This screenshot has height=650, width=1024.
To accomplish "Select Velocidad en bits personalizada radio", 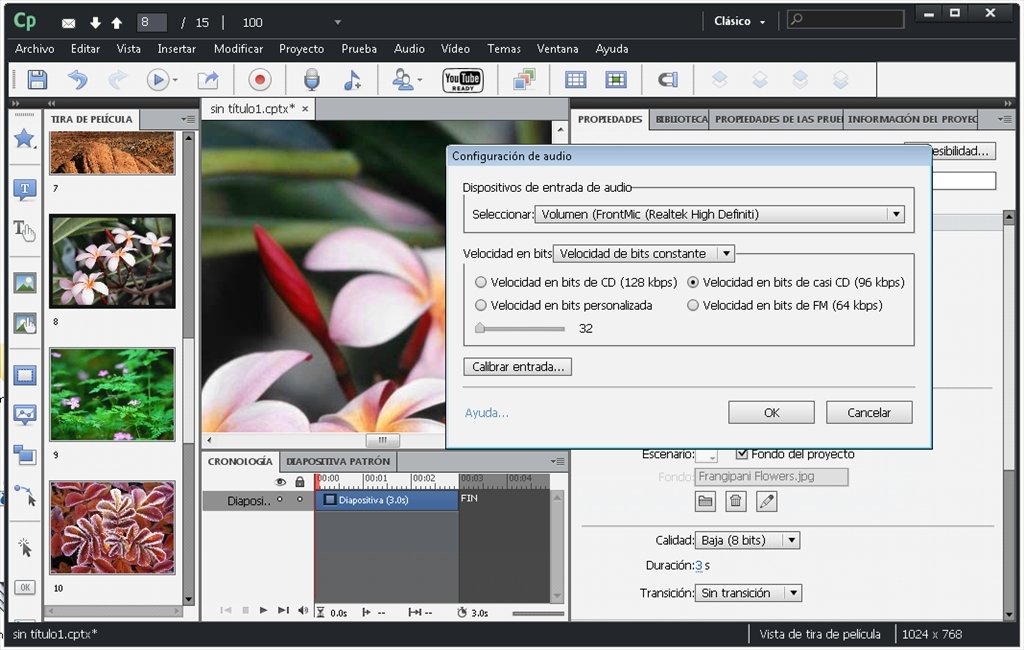I will pyautogui.click(x=481, y=305).
